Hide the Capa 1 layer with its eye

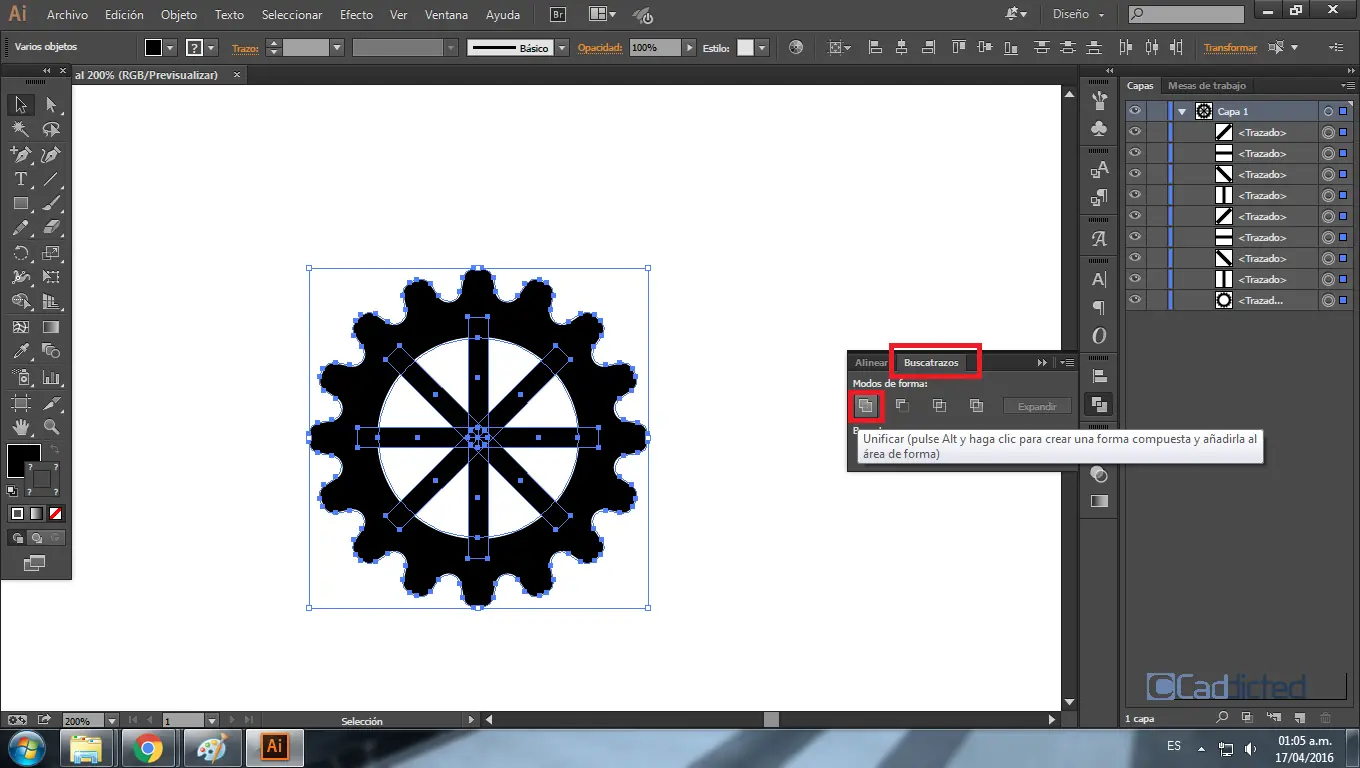click(1135, 111)
